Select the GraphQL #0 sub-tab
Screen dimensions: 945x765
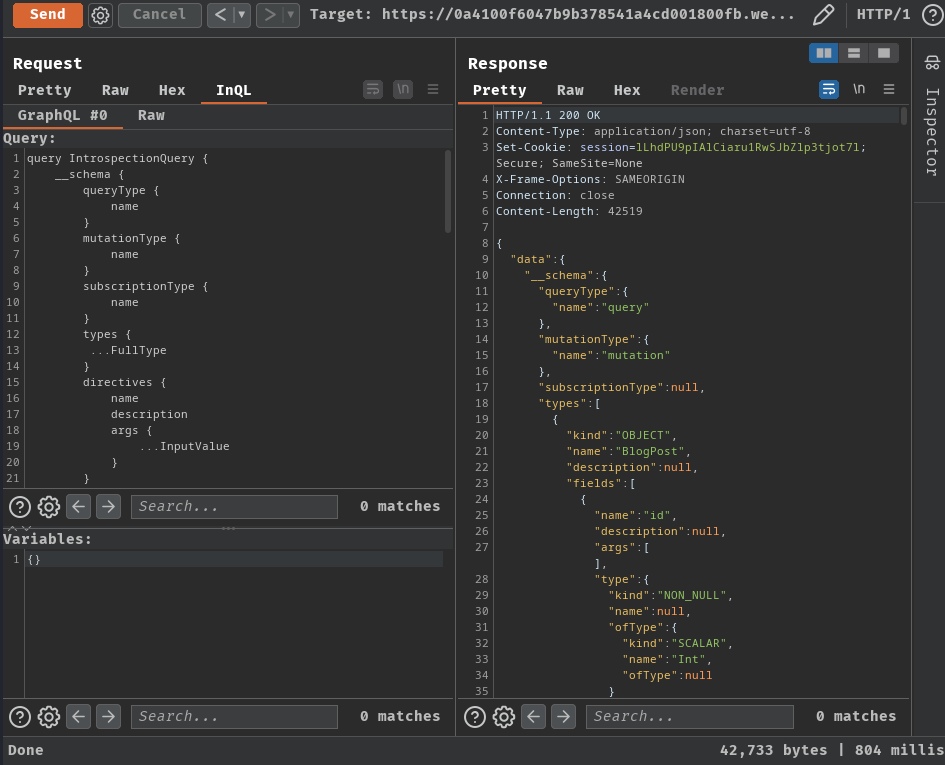(x=63, y=115)
